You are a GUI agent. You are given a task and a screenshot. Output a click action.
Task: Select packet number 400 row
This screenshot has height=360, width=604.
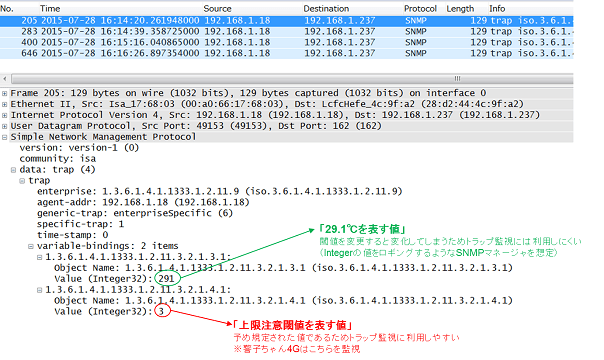point(287,42)
